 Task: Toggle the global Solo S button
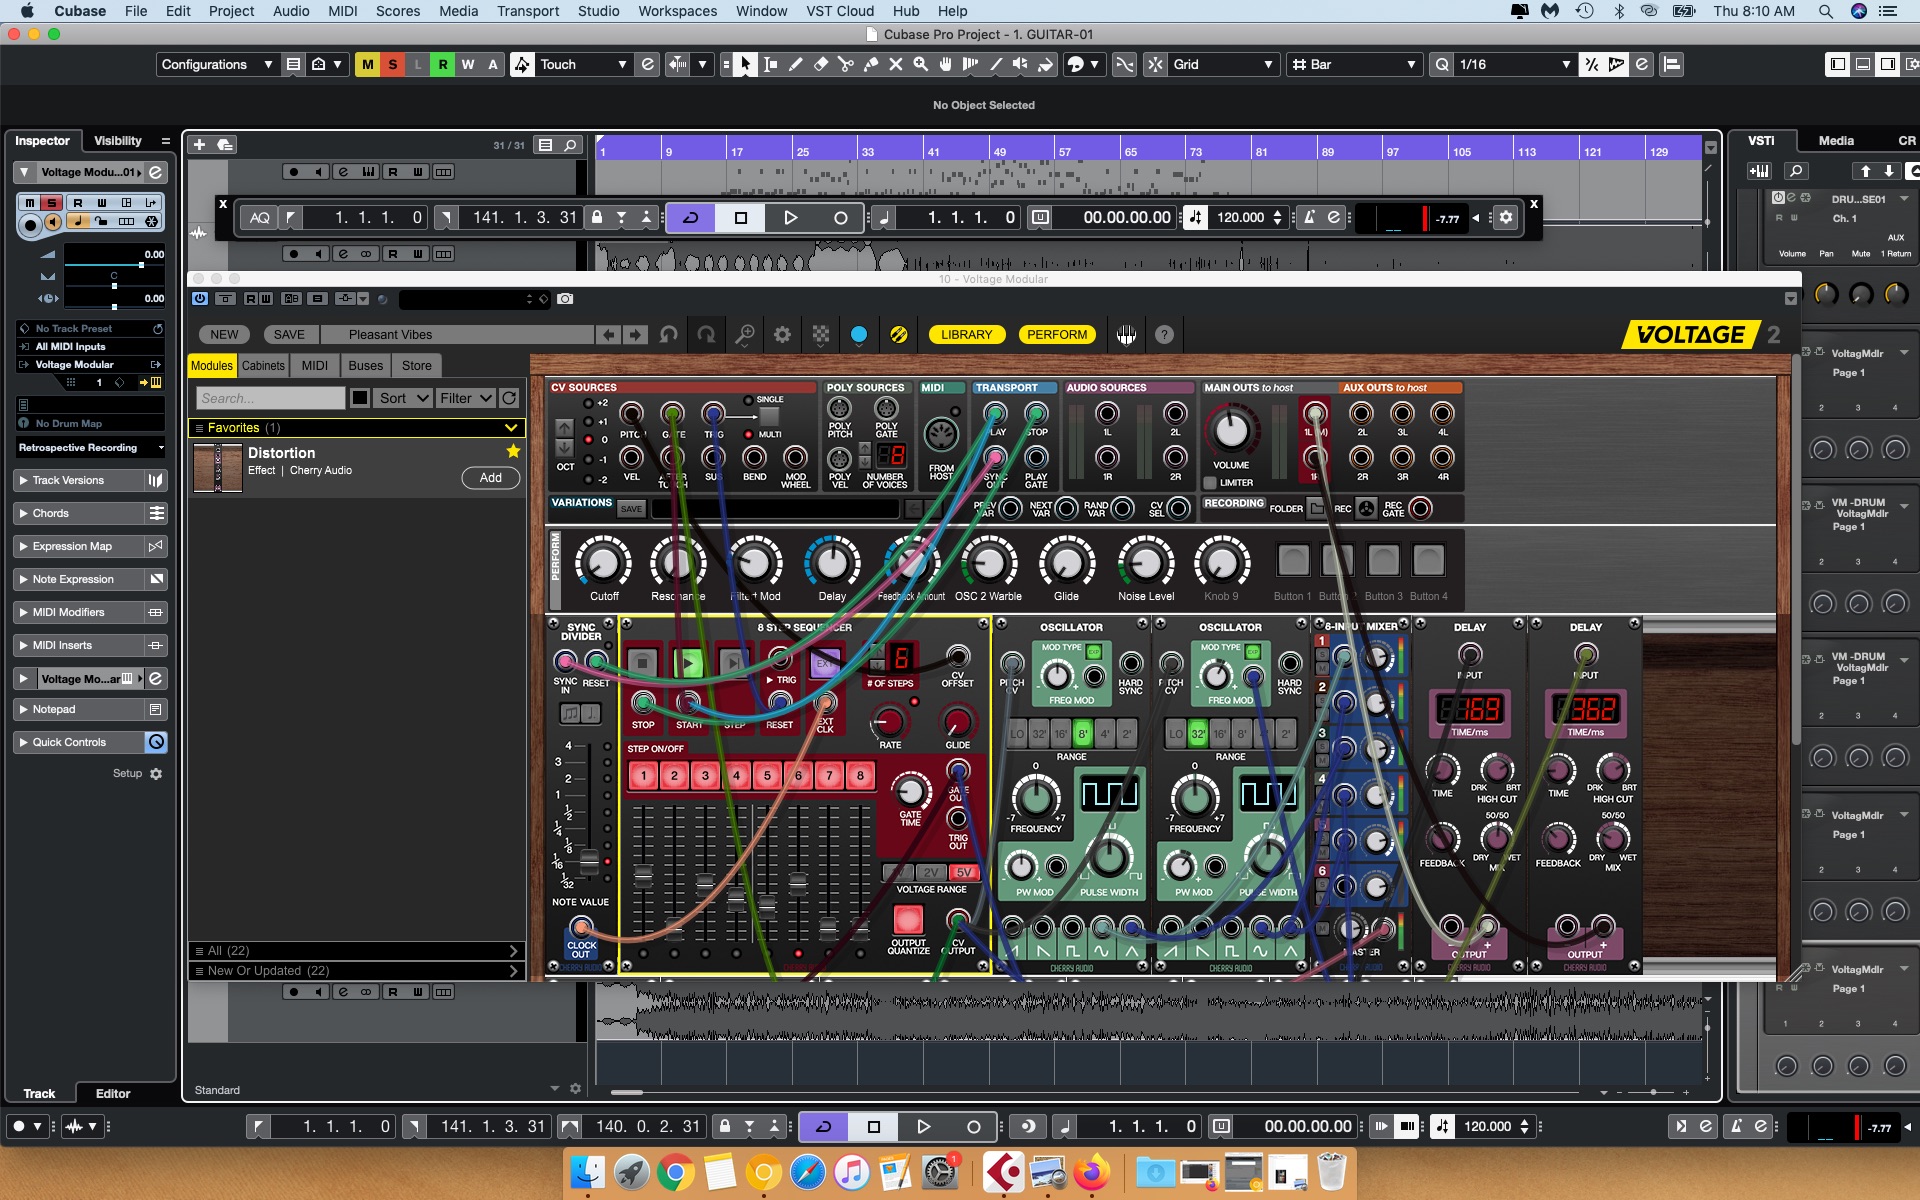392,64
